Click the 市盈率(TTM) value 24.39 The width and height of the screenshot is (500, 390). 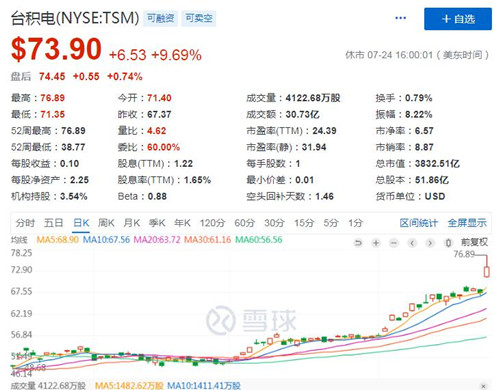tap(324, 131)
